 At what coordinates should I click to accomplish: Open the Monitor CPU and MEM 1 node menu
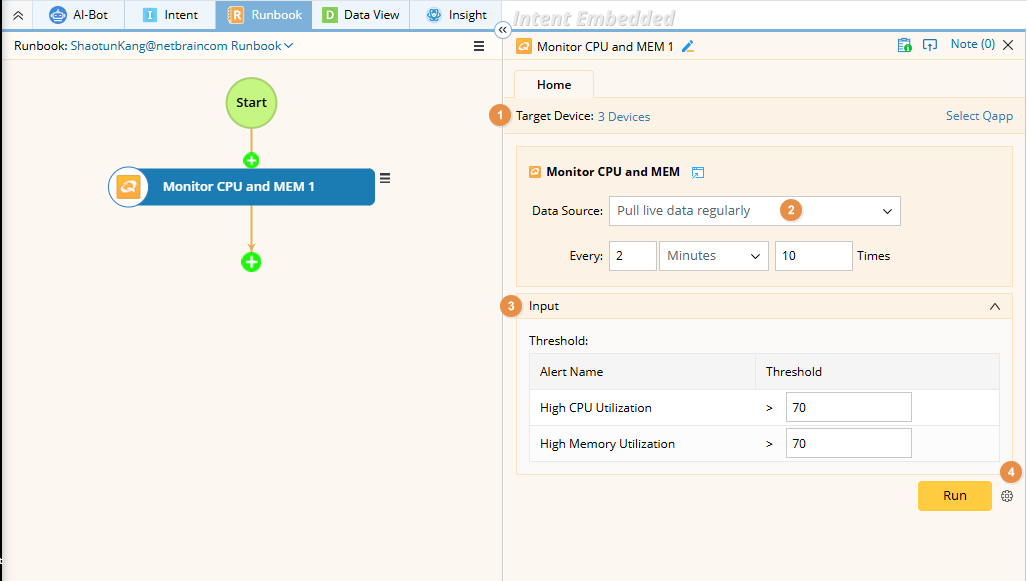tap(385, 178)
